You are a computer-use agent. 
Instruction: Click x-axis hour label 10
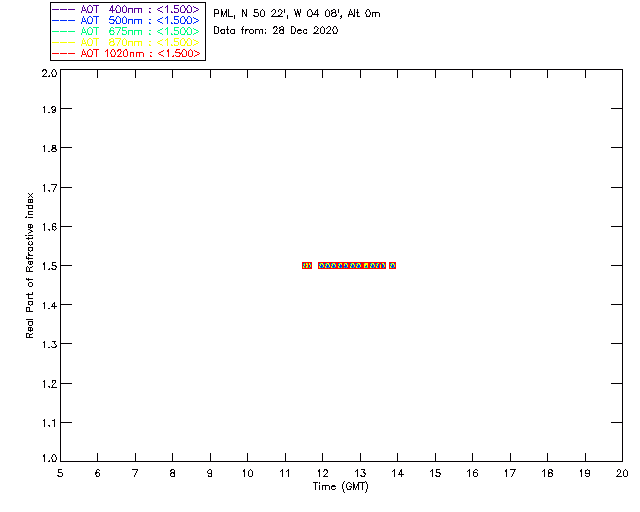click(247, 473)
